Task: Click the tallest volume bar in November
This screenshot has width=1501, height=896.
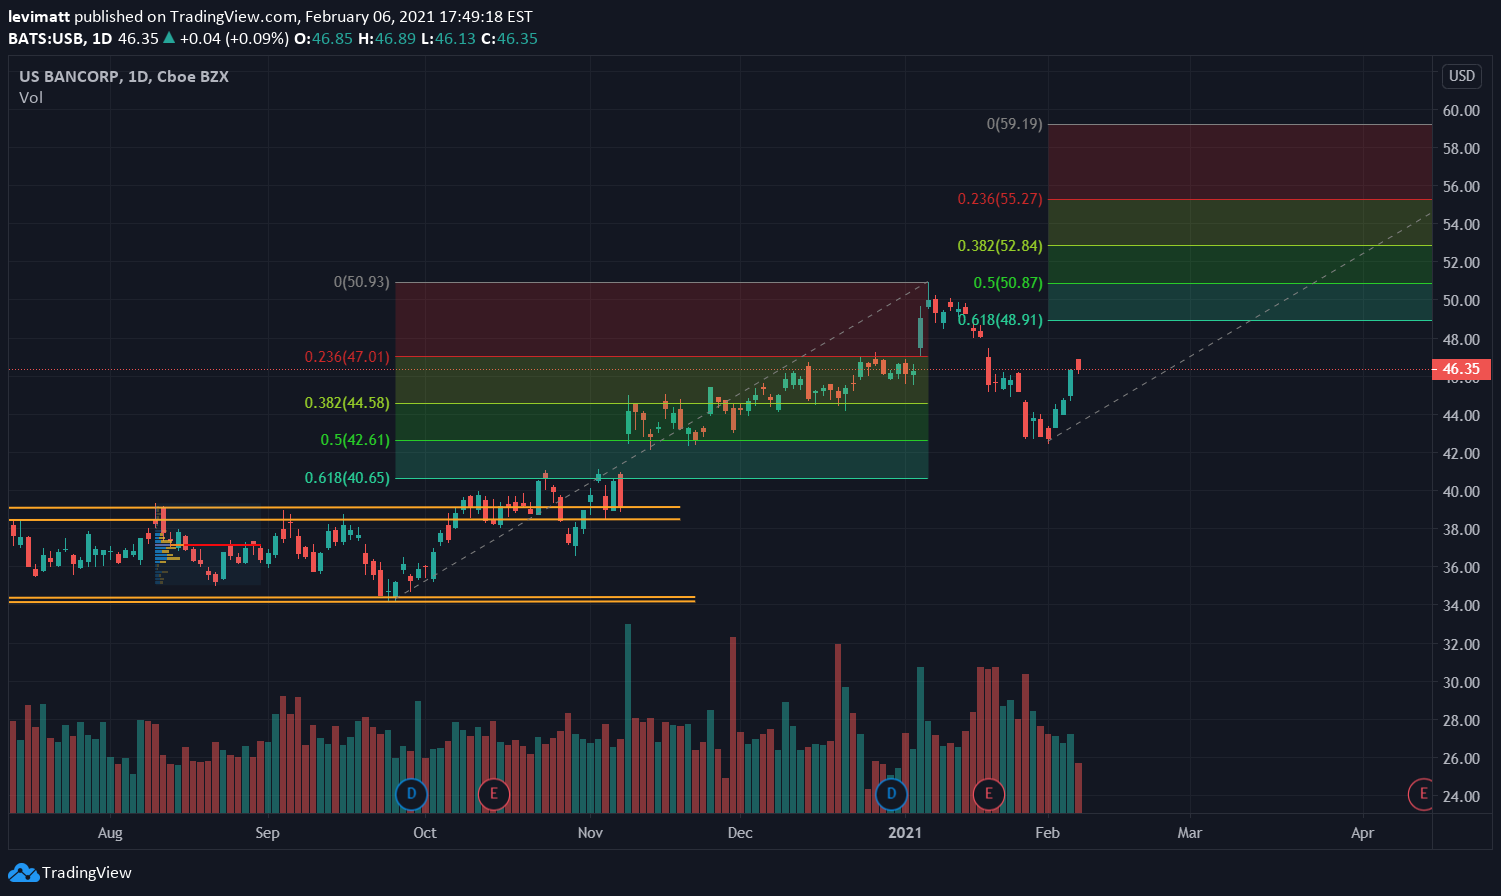Action: tap(628, 718)
